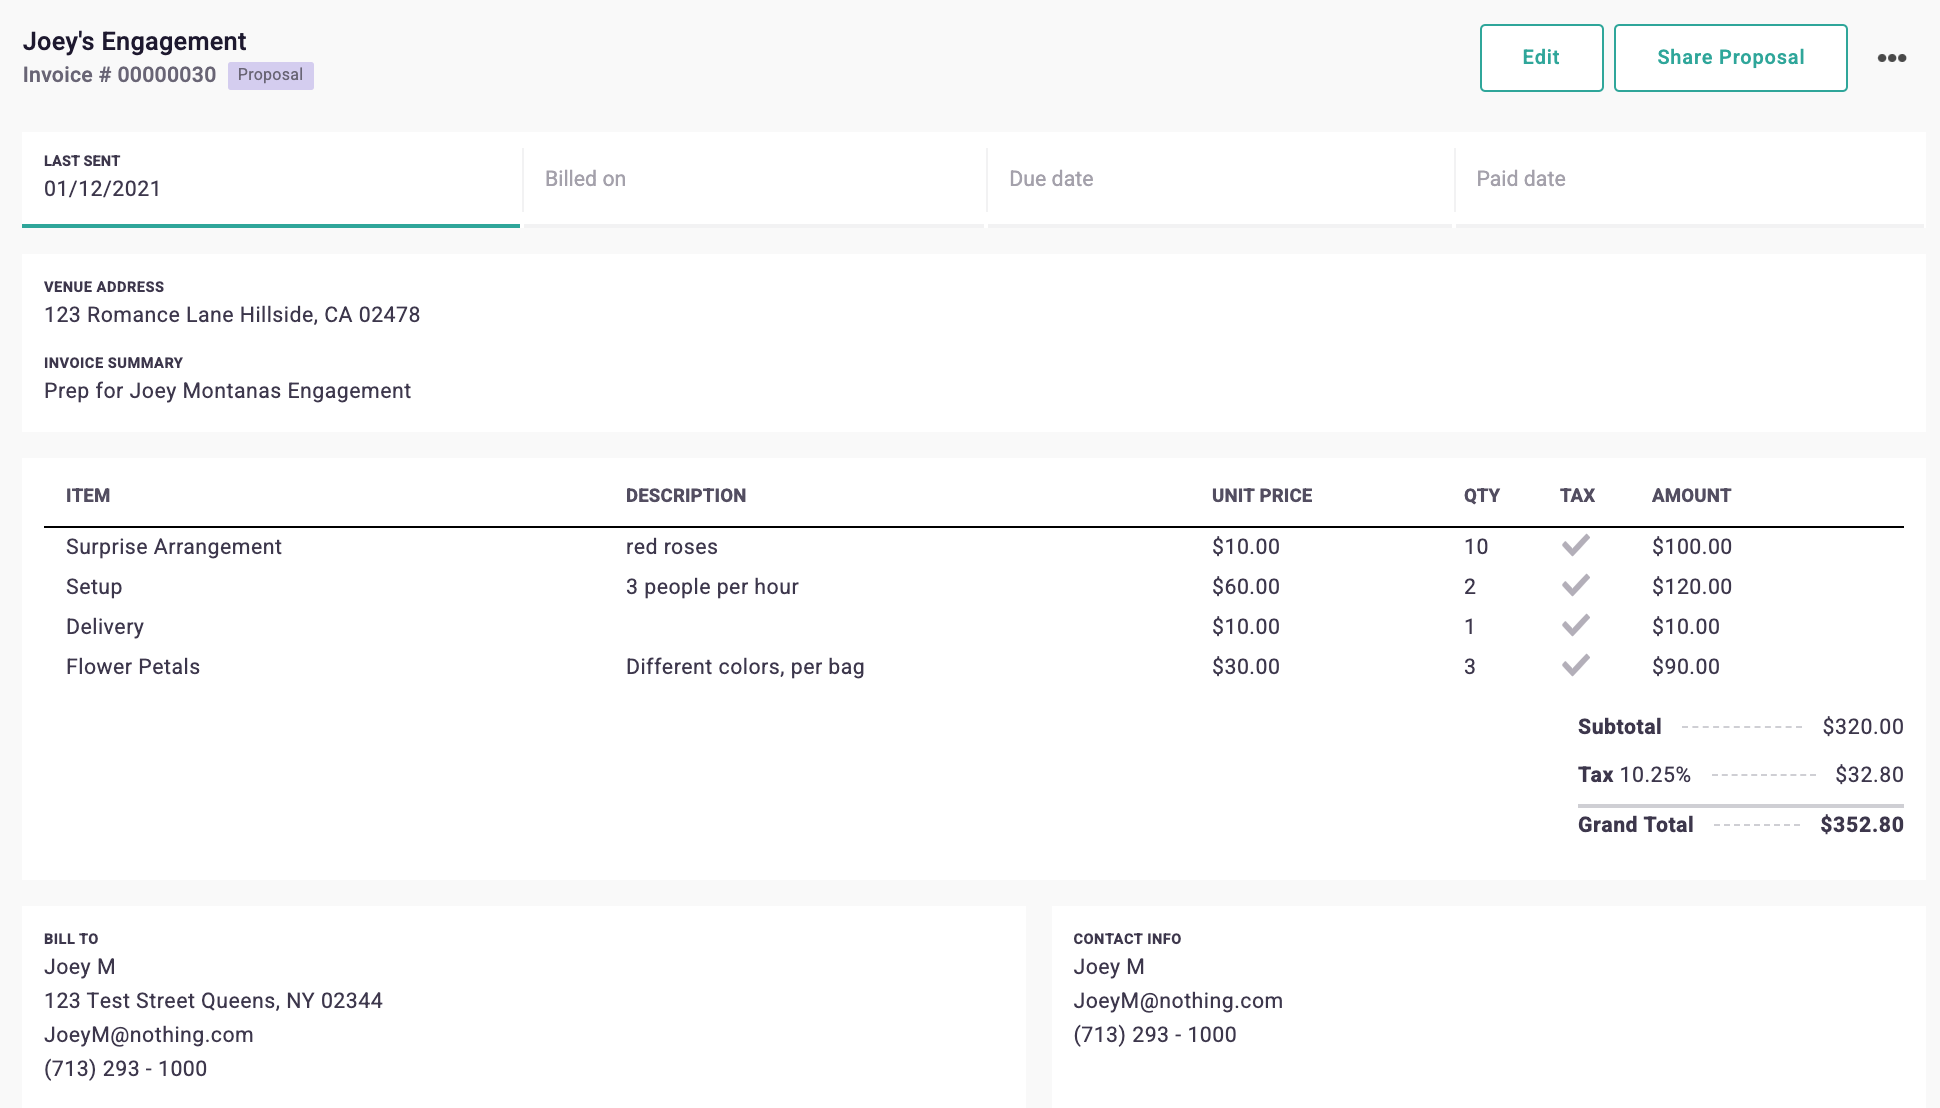Click the tax checkmark for Surprise Arrangement
Viewport: 1940px width, 1108px height.
pos(1576,546)
